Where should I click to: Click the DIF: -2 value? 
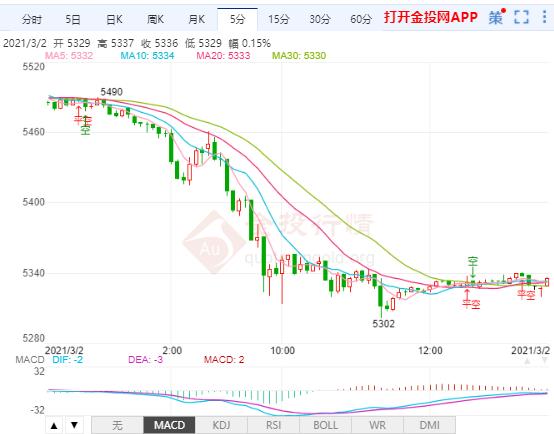[x=67, y=360]
